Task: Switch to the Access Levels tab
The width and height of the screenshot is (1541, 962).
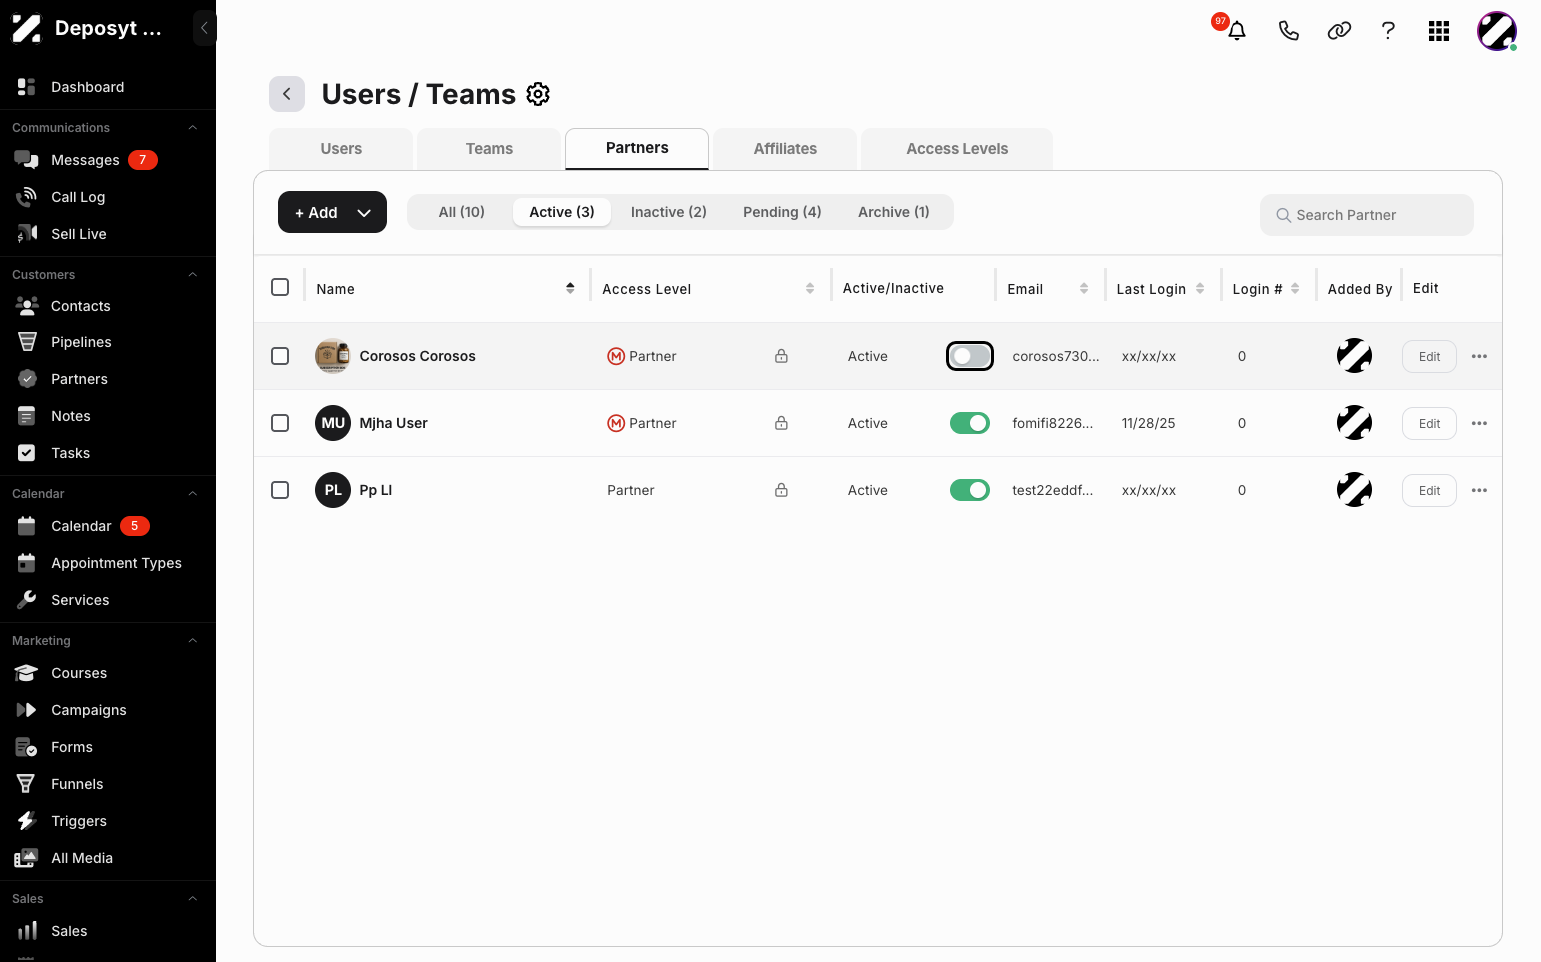Action: 957,149
